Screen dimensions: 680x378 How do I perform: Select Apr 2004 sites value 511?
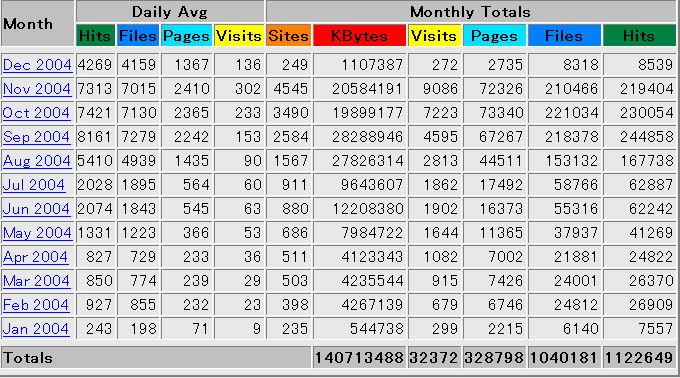295,257
